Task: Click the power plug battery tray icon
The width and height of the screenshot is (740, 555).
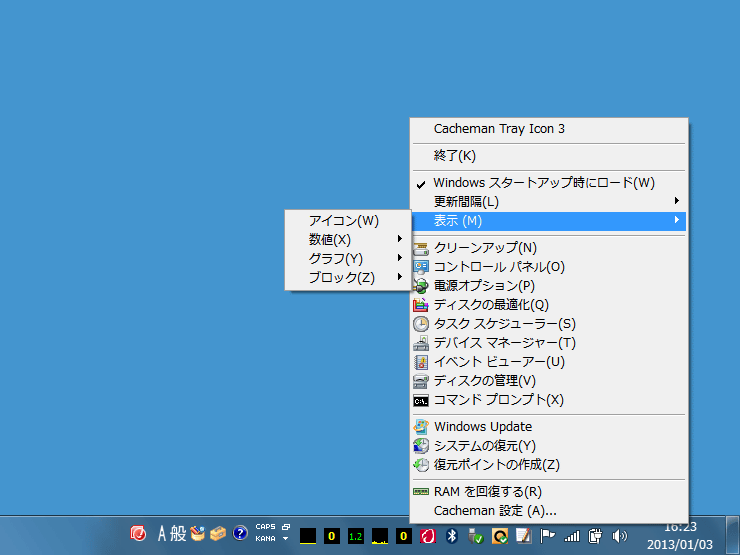Action: click(x=596, y=536)
